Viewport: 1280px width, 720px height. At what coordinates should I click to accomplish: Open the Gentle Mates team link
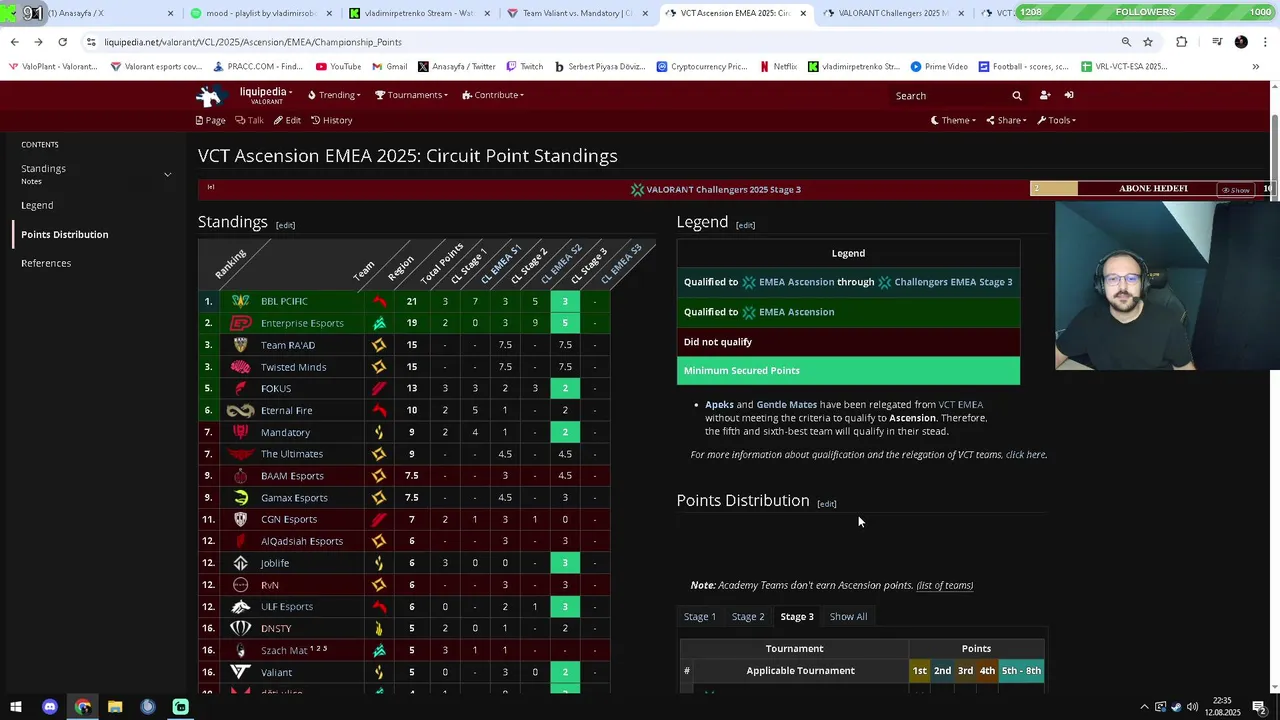click(786, 405)
